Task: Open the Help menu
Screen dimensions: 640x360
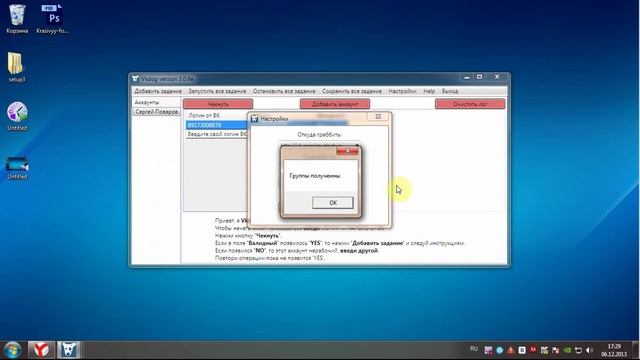Action: [x=429, y=91]
